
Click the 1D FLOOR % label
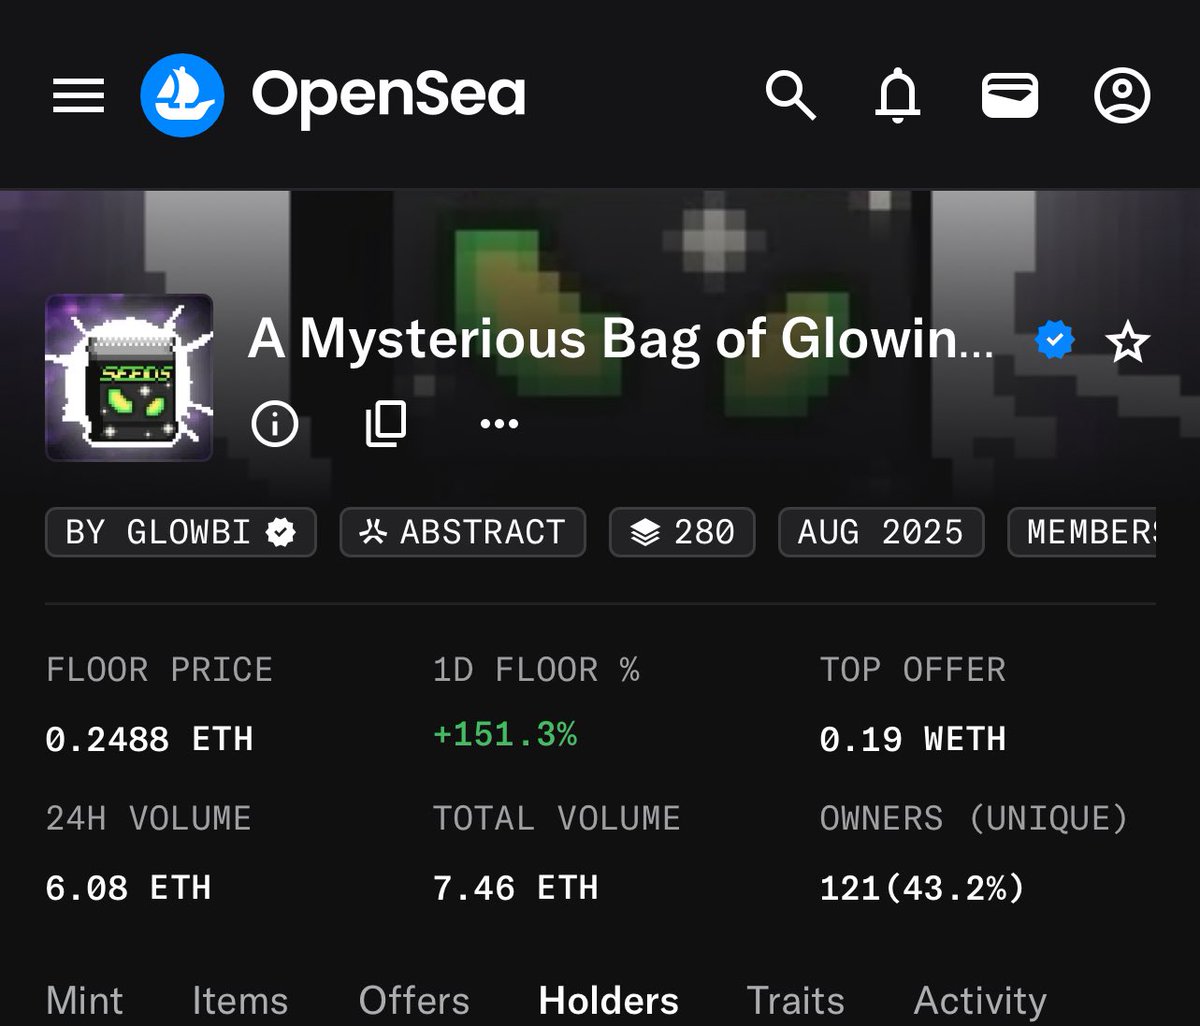[x=536, y=669]
